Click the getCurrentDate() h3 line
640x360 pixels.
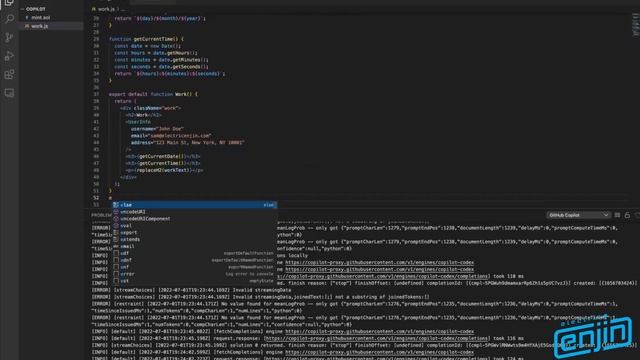coord(163,157)
